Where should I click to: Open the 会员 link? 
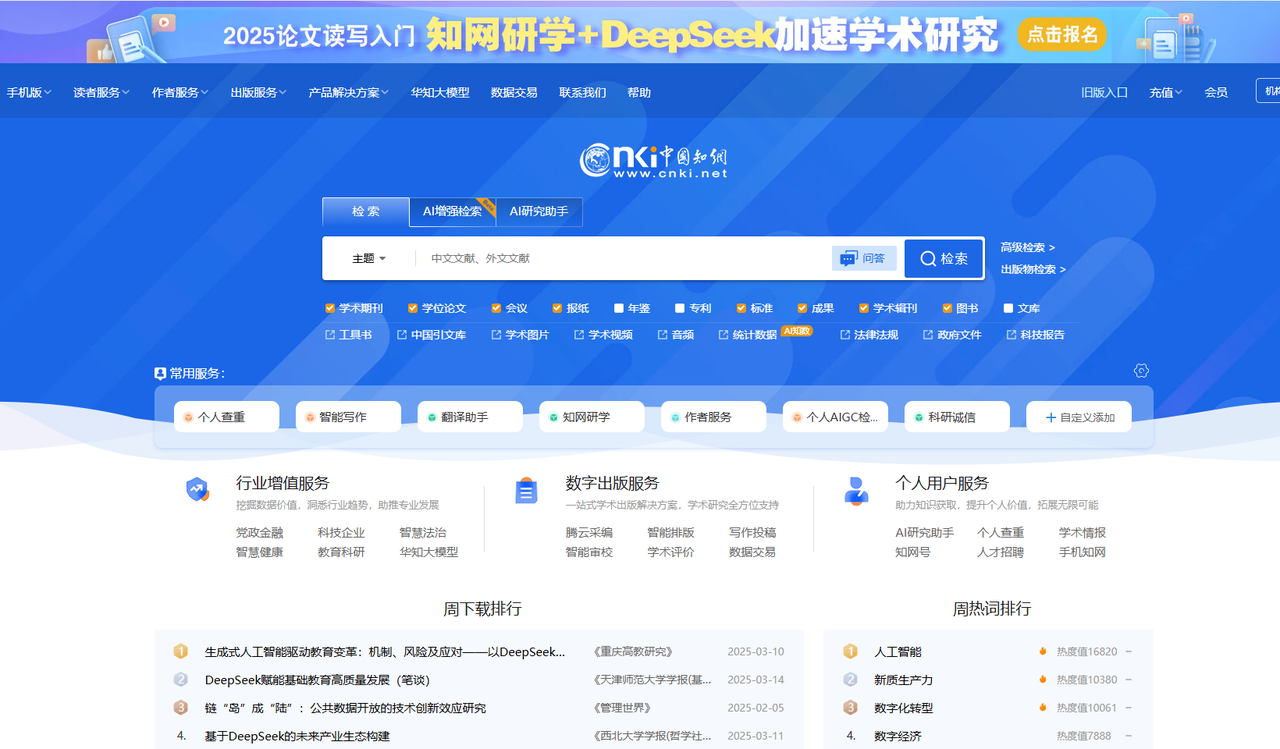[1216, 92]
